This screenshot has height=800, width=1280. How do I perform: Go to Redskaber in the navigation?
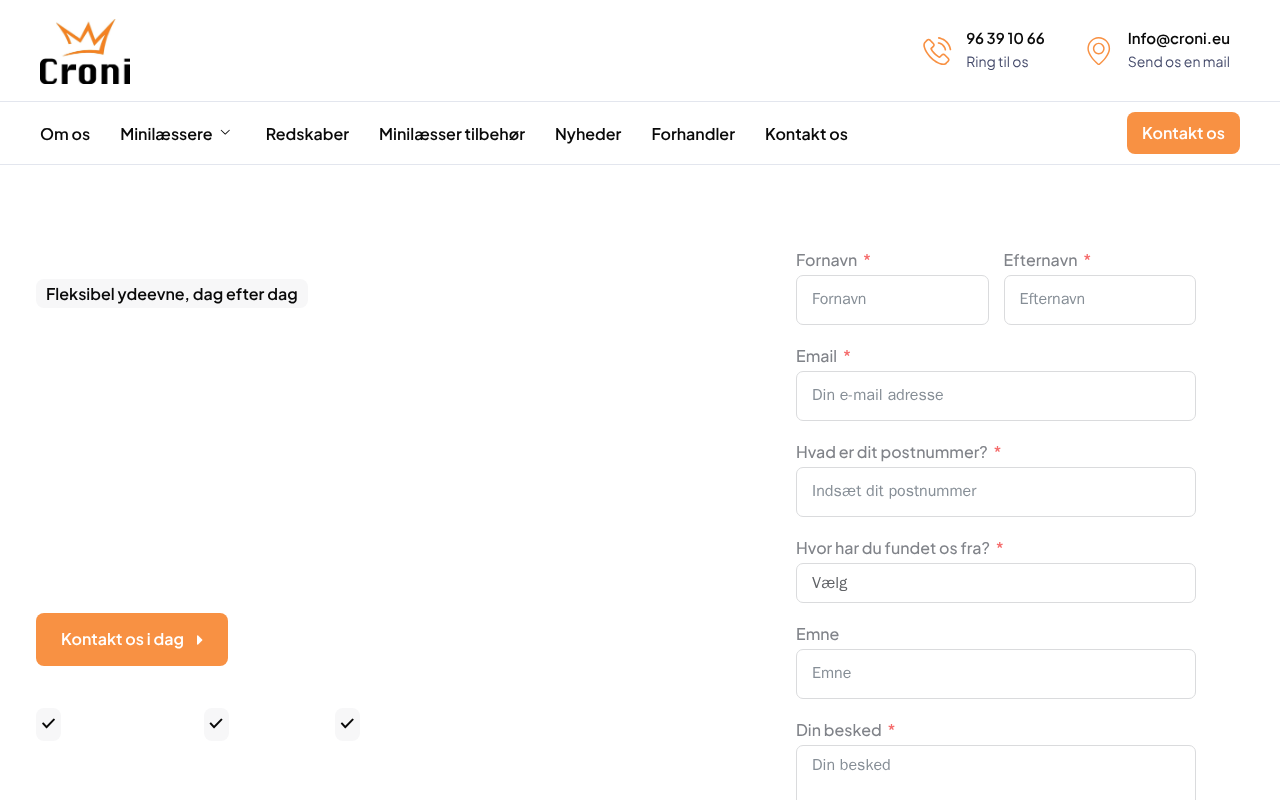click(307, 134)
